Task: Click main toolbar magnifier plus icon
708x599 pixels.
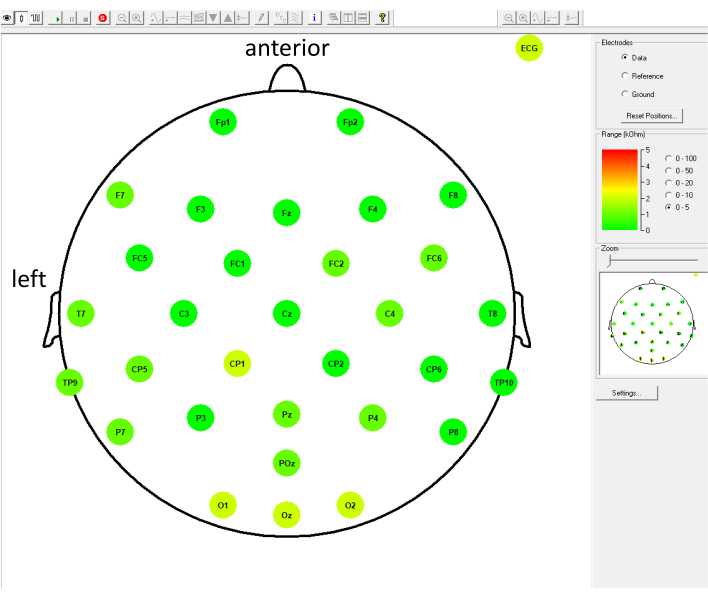Action: point(136,18)
